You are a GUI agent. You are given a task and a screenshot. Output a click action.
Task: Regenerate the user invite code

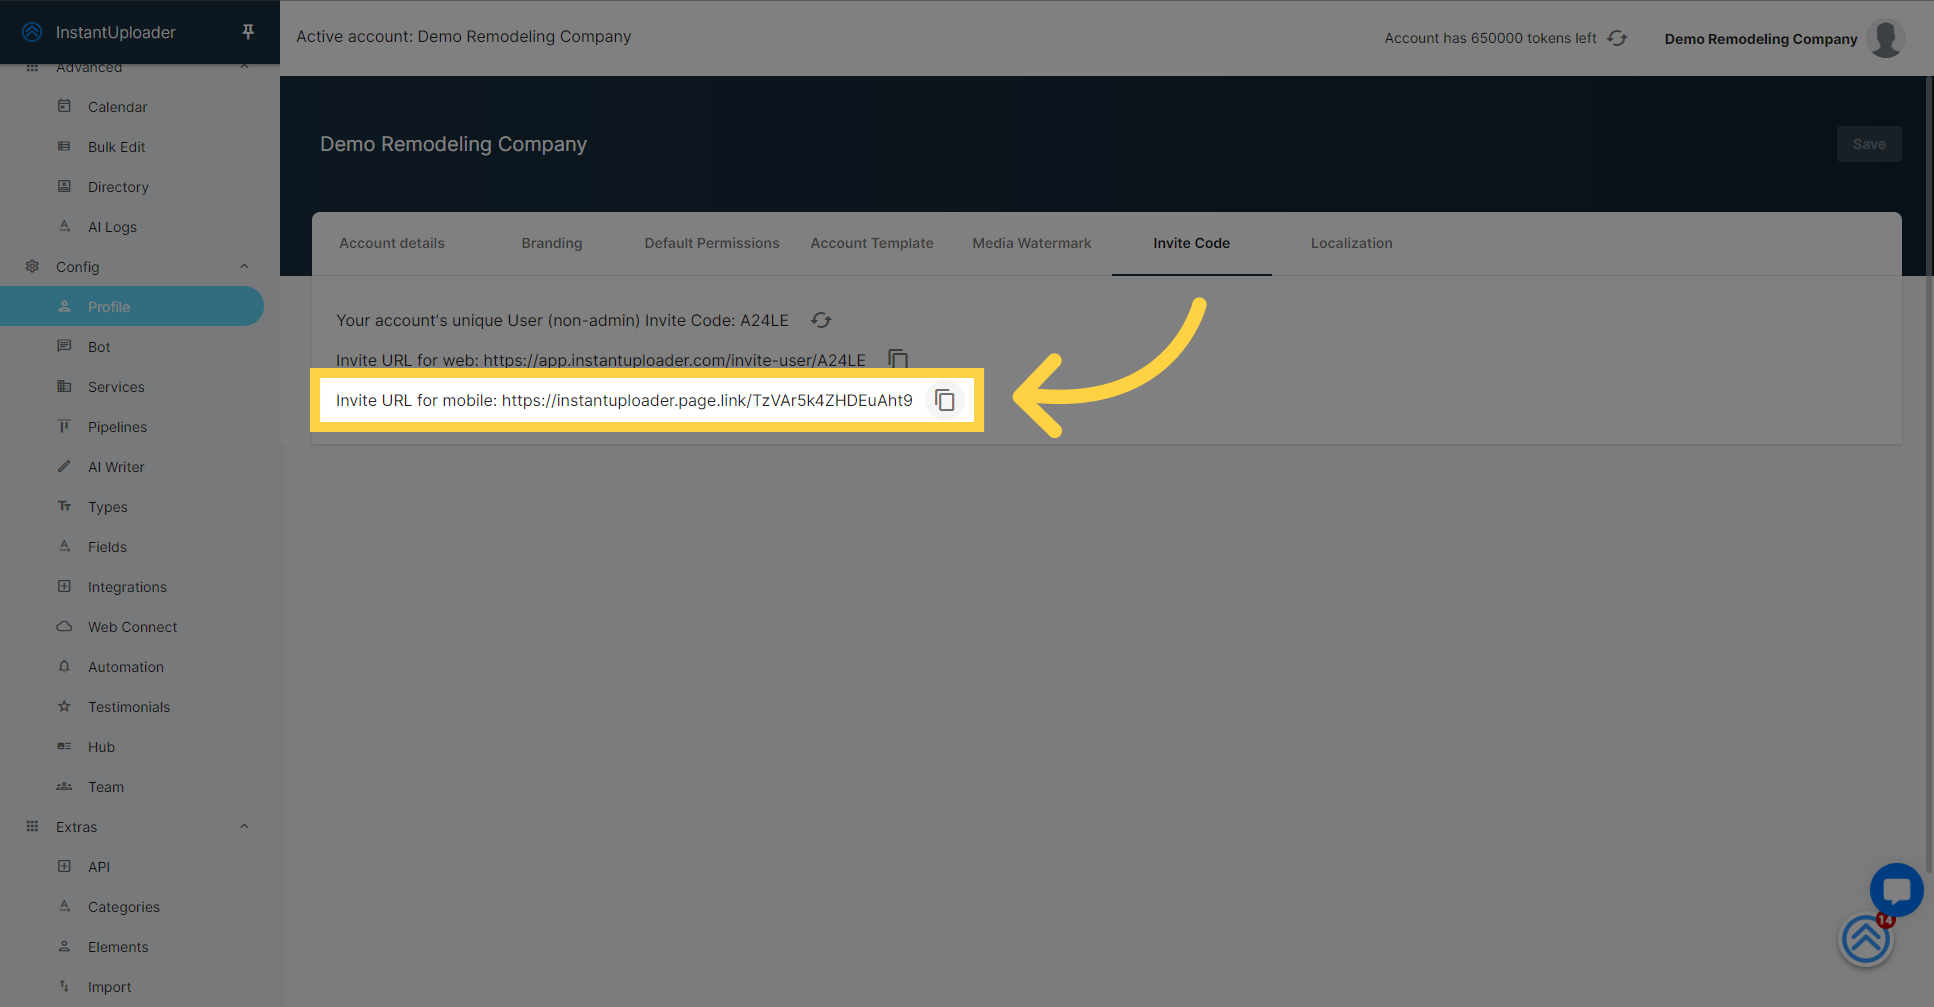(821, 320)
